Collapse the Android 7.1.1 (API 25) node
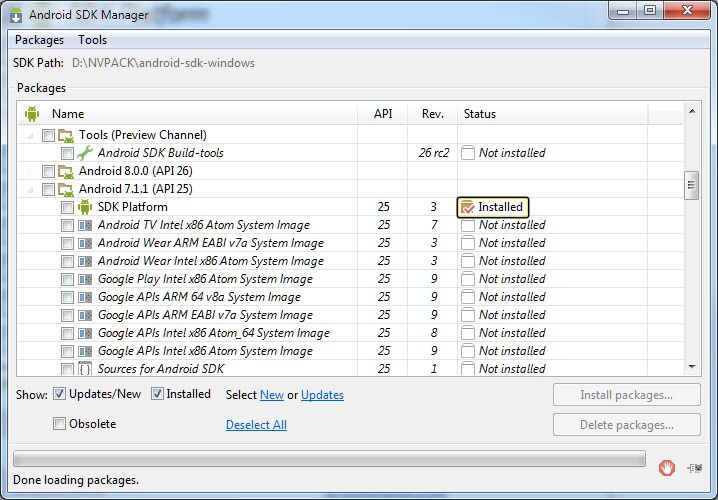This screenshot has width=718, height=500. pos(30,190)
